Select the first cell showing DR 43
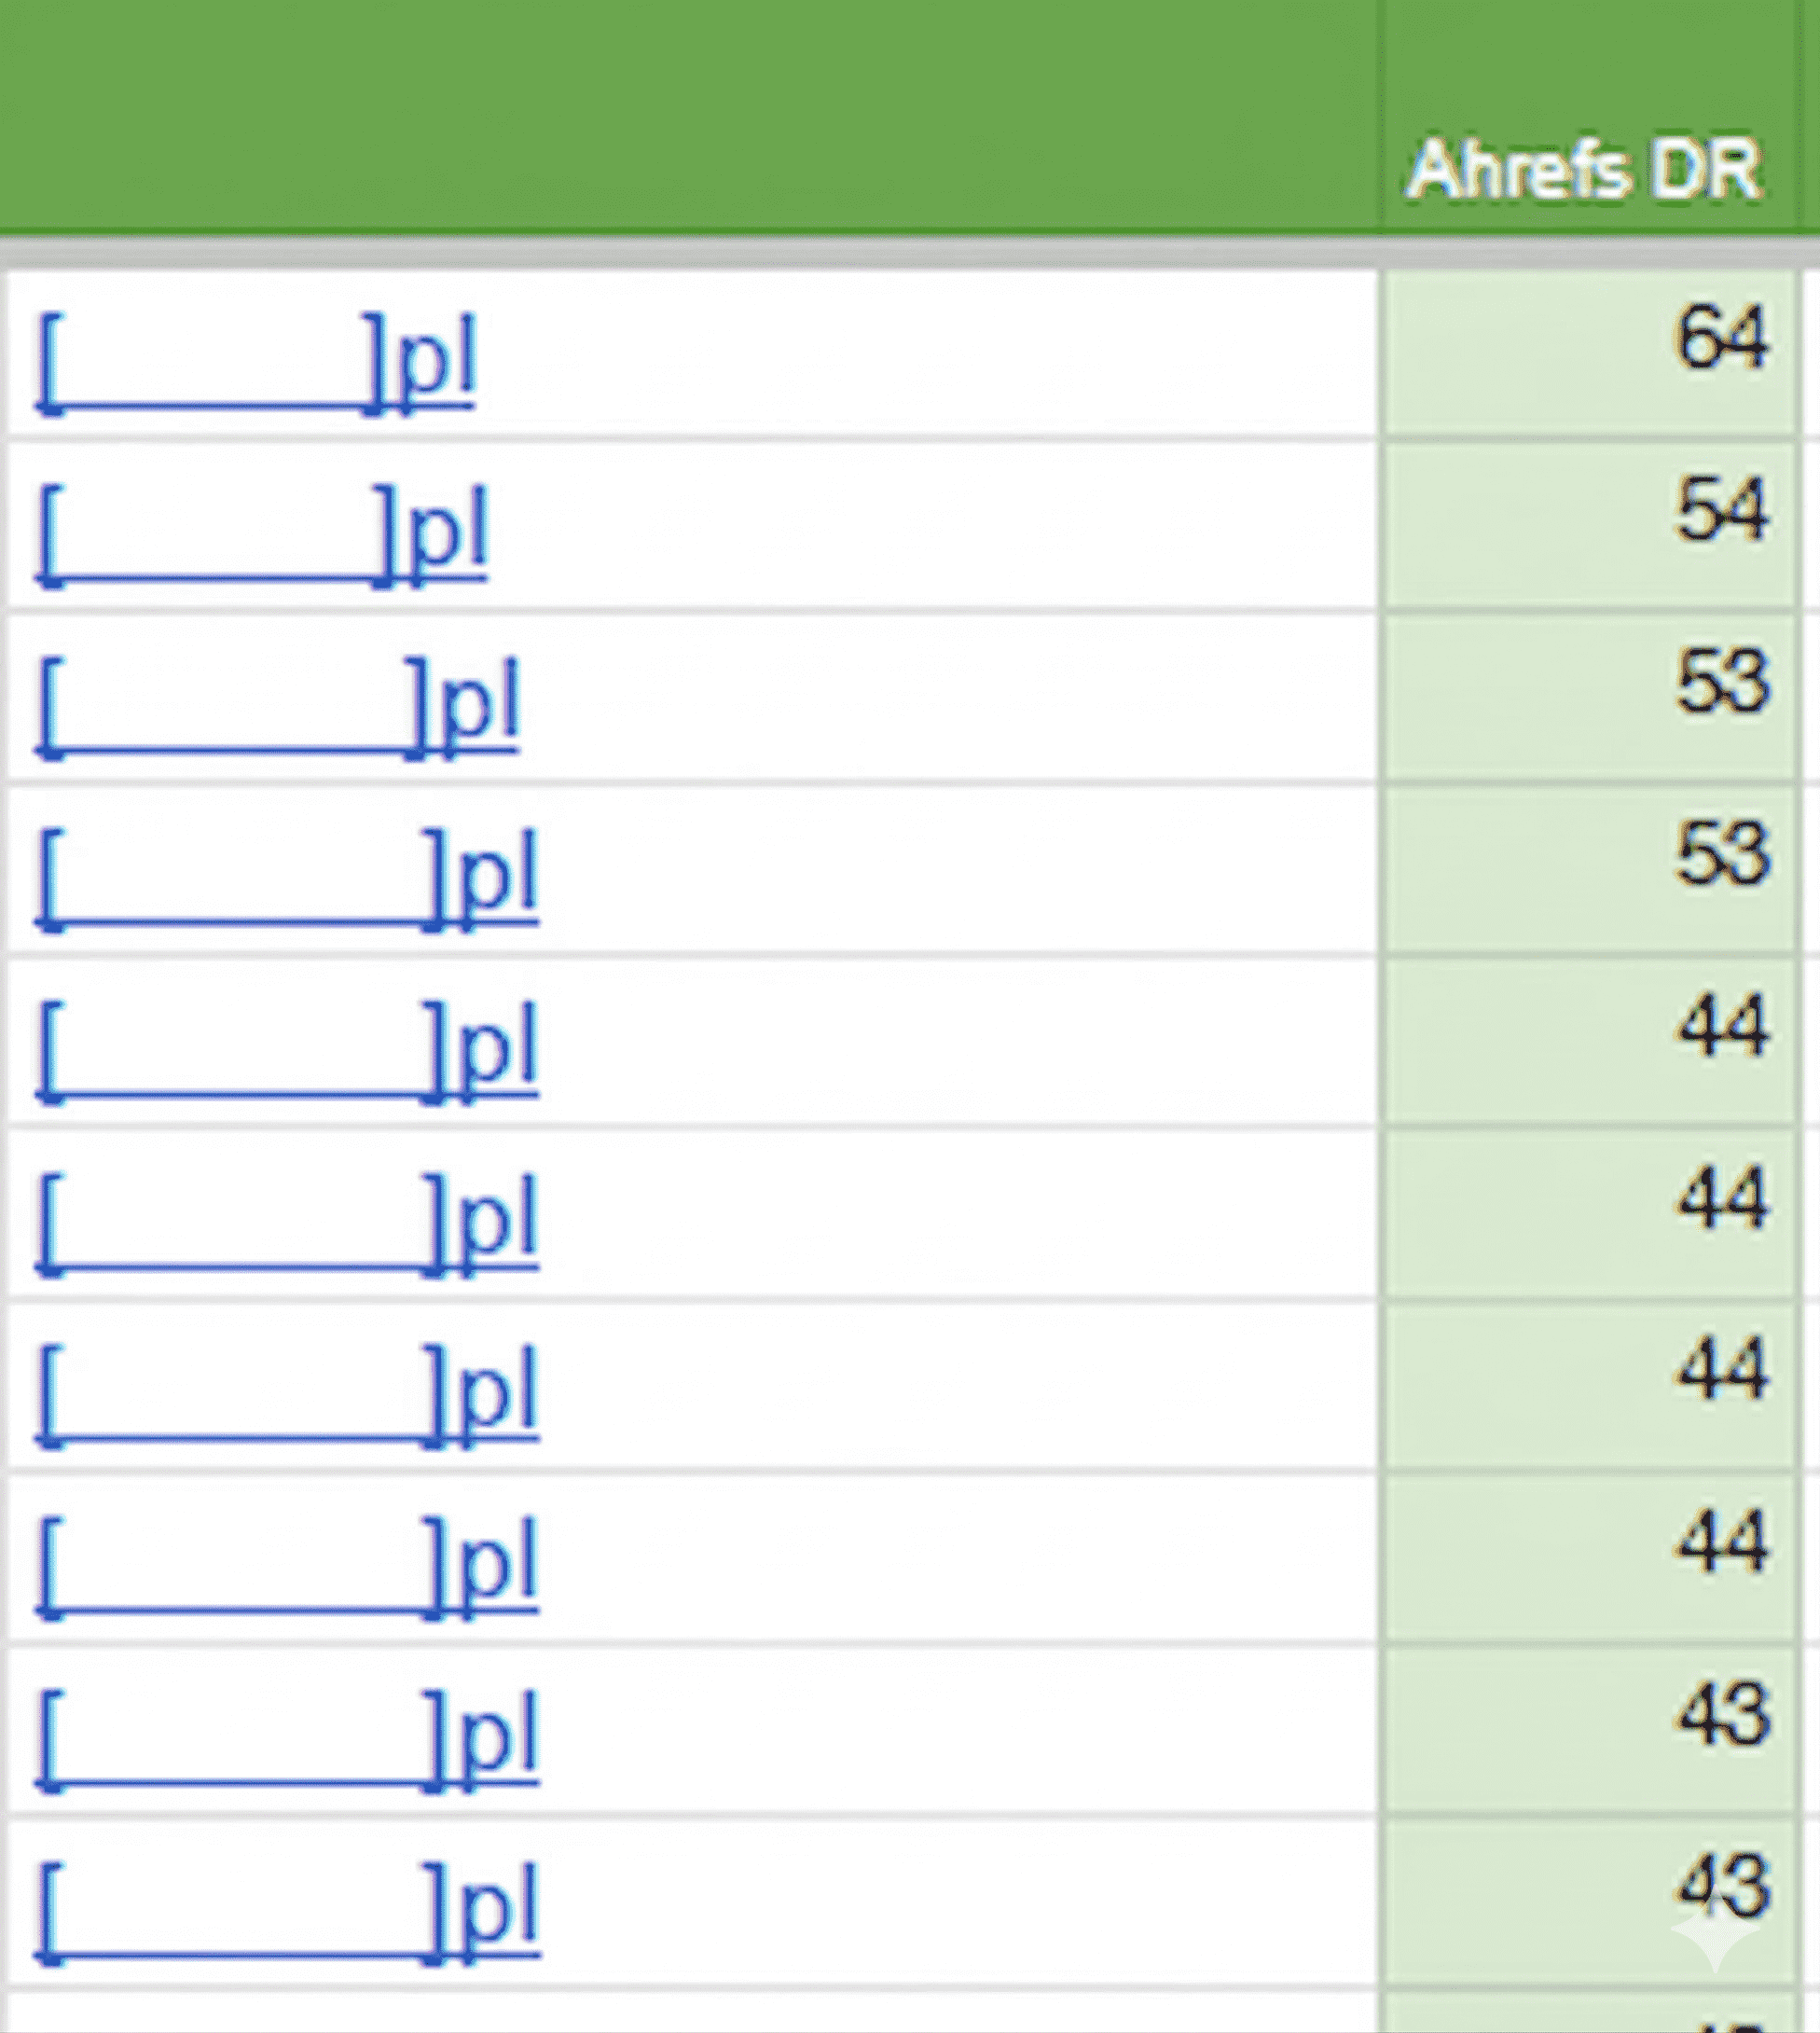The width and height of the screenshot is (1820, 2033). tap(1588, 1728)
